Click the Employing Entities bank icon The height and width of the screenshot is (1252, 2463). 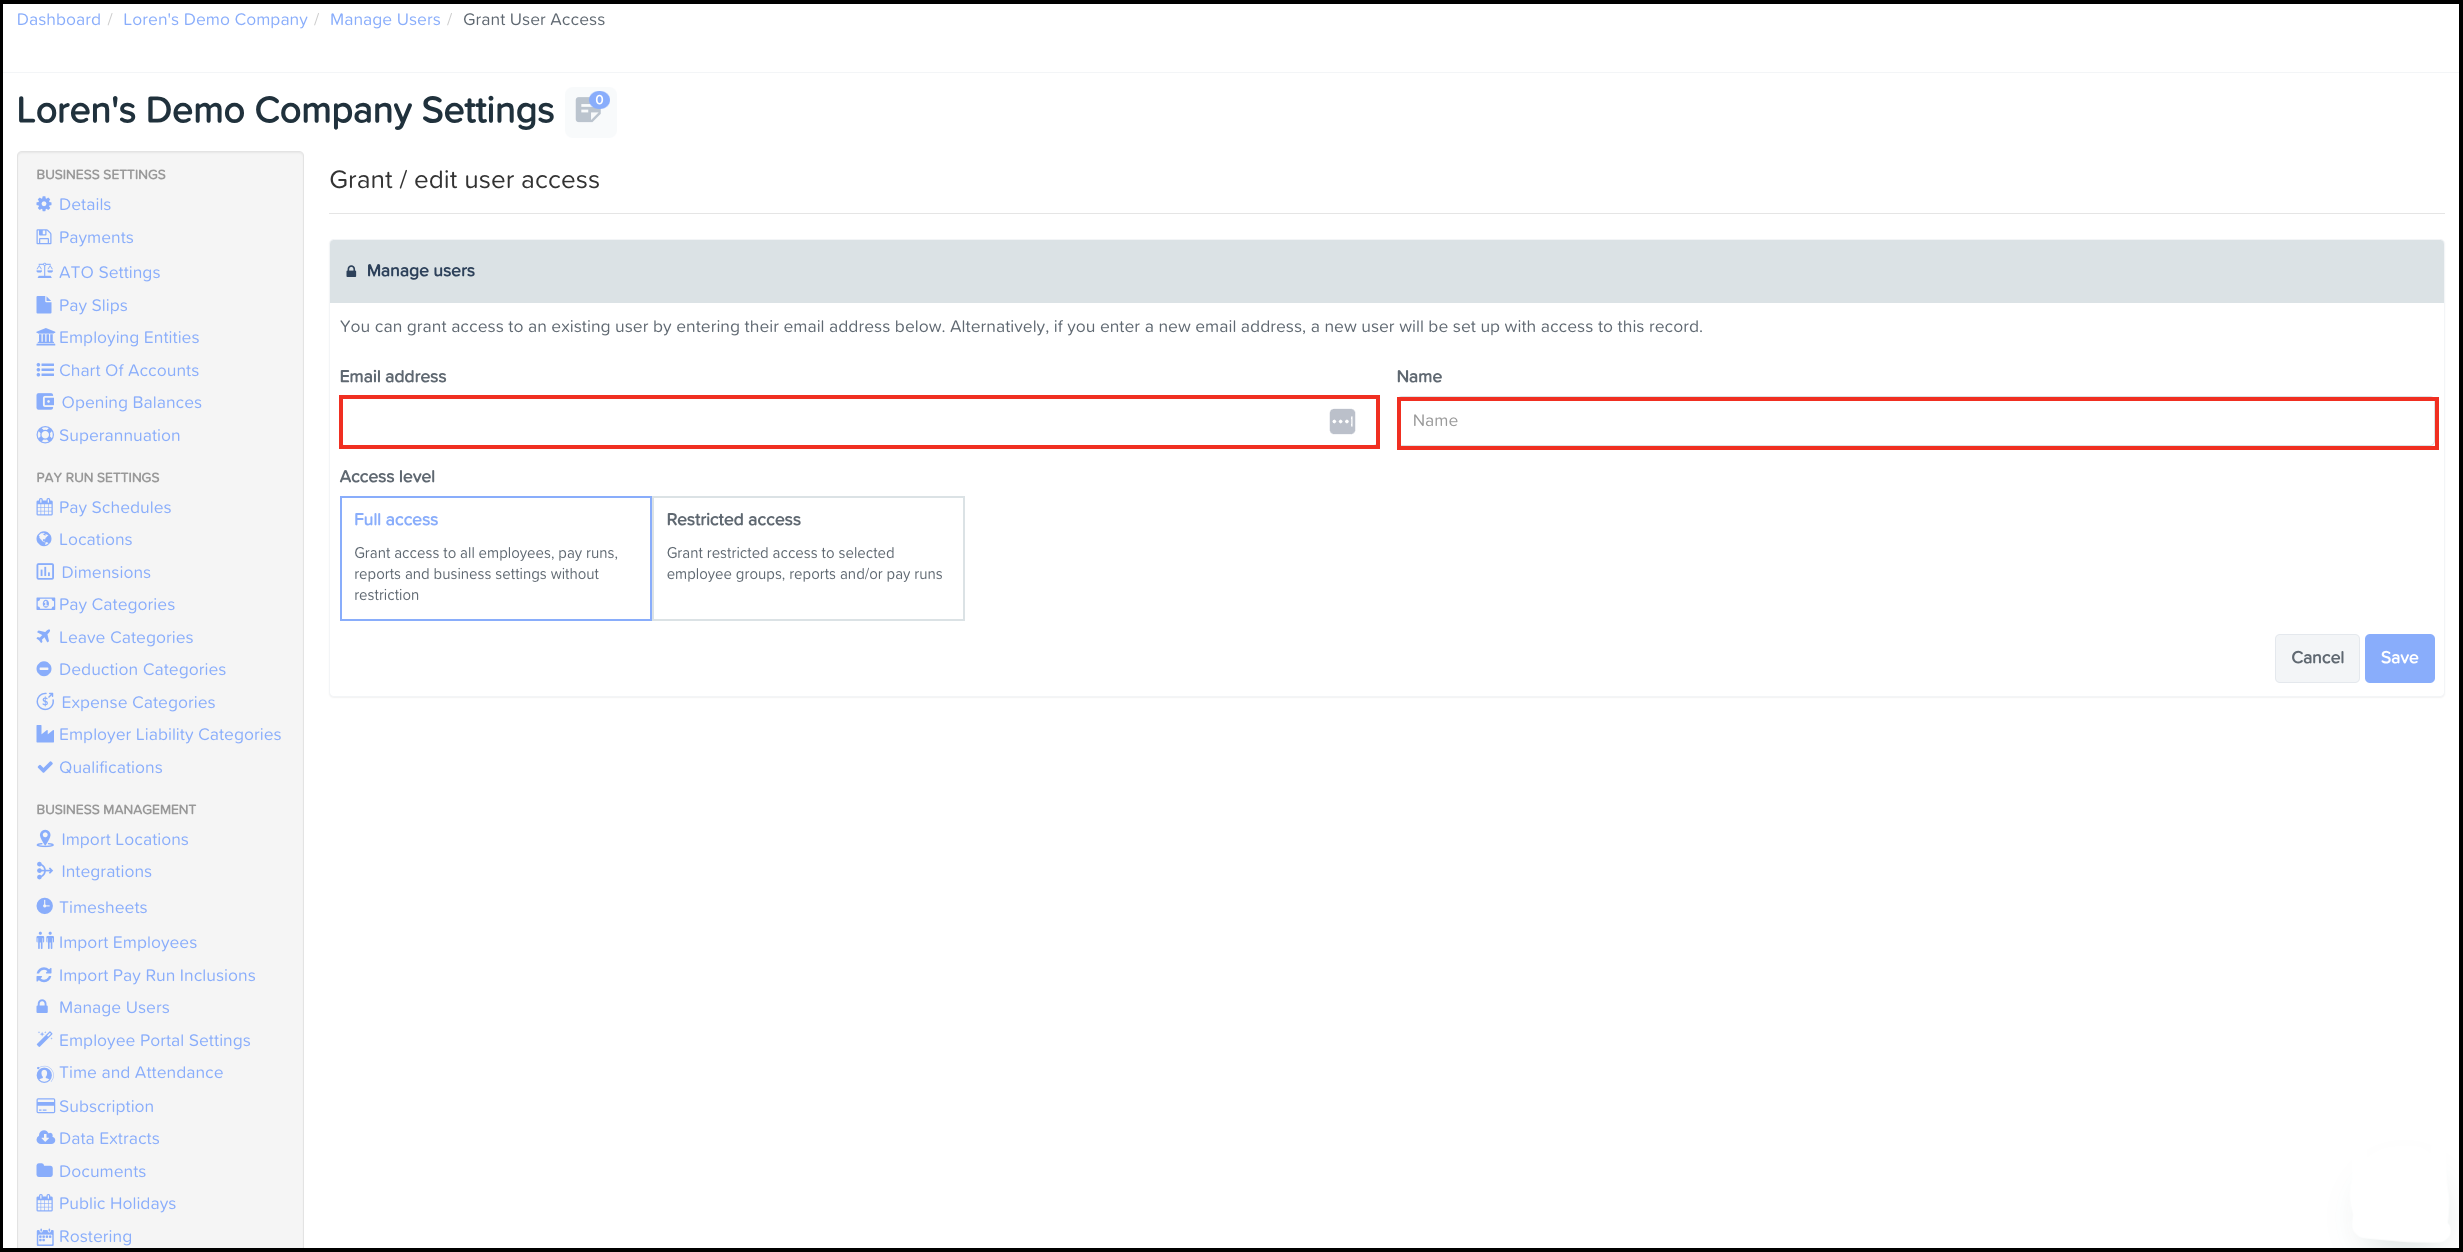coord(45,337)
